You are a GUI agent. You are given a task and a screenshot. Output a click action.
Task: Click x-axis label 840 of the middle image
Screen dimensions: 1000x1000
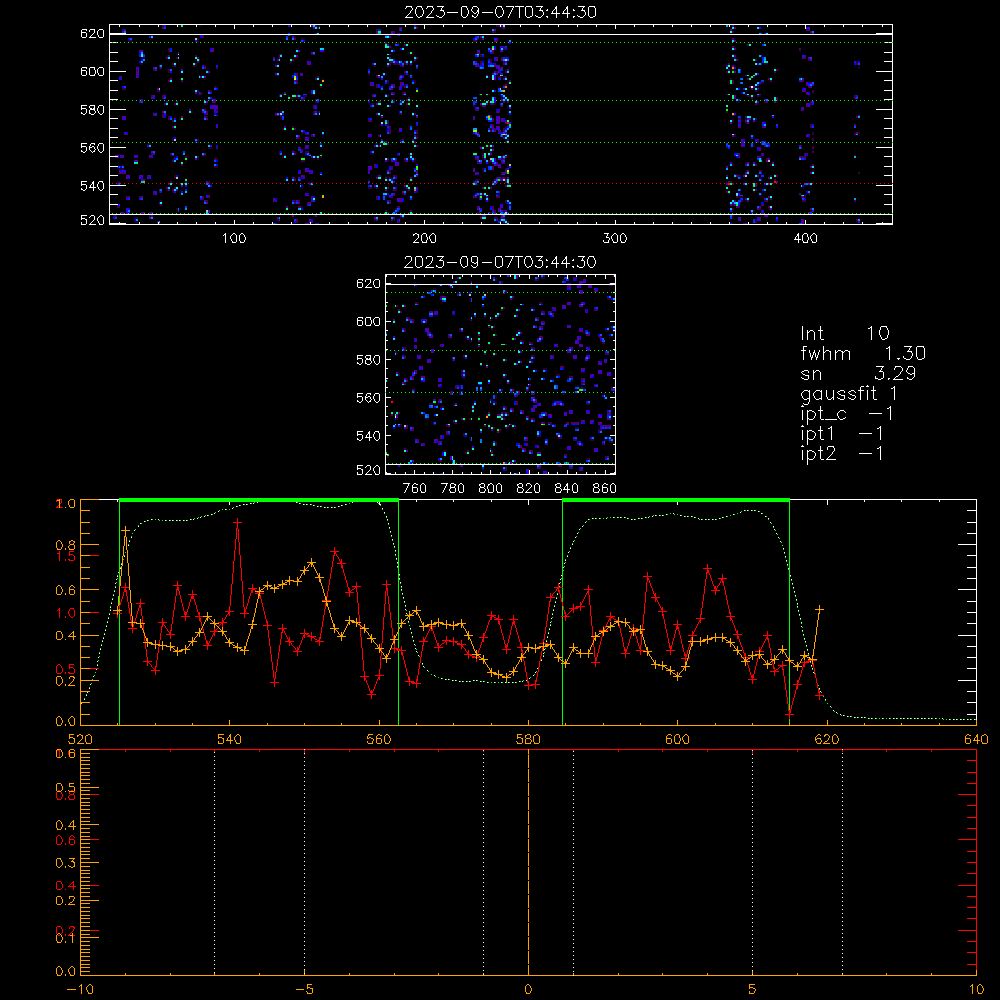[566, 489]
